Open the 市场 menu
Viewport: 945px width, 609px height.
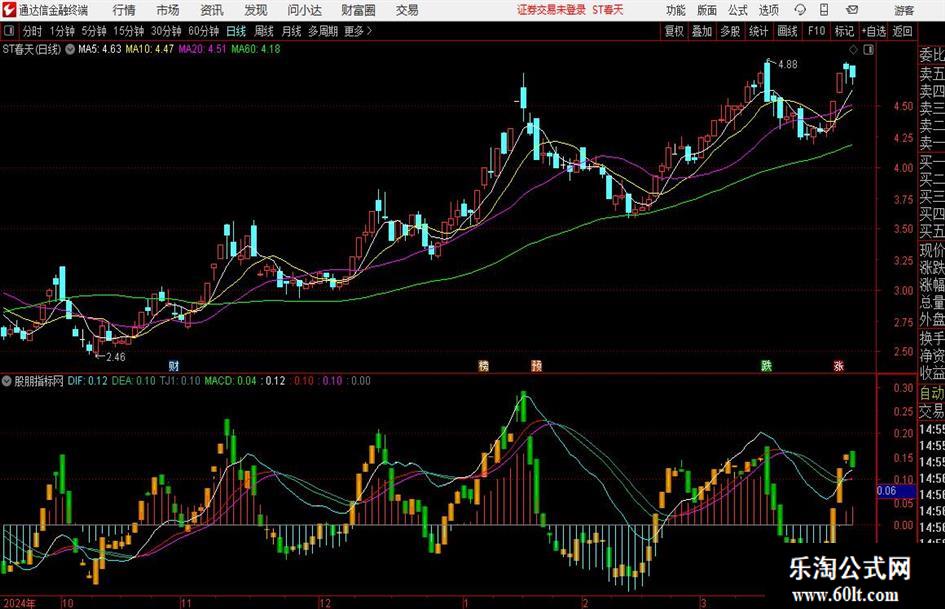pyautogui.click(x=168, y=10)
